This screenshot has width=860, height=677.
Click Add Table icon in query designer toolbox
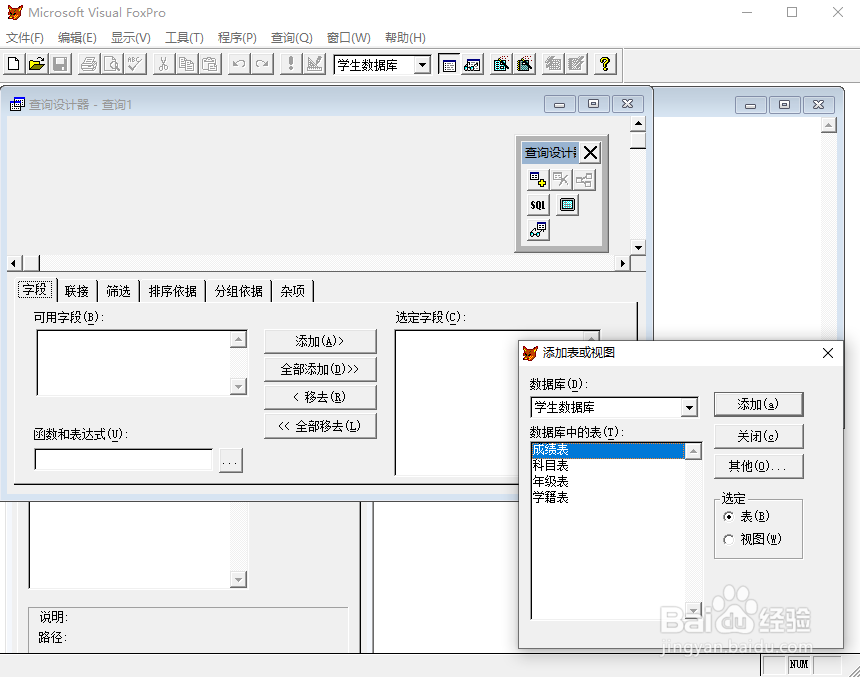pos(538,179)
